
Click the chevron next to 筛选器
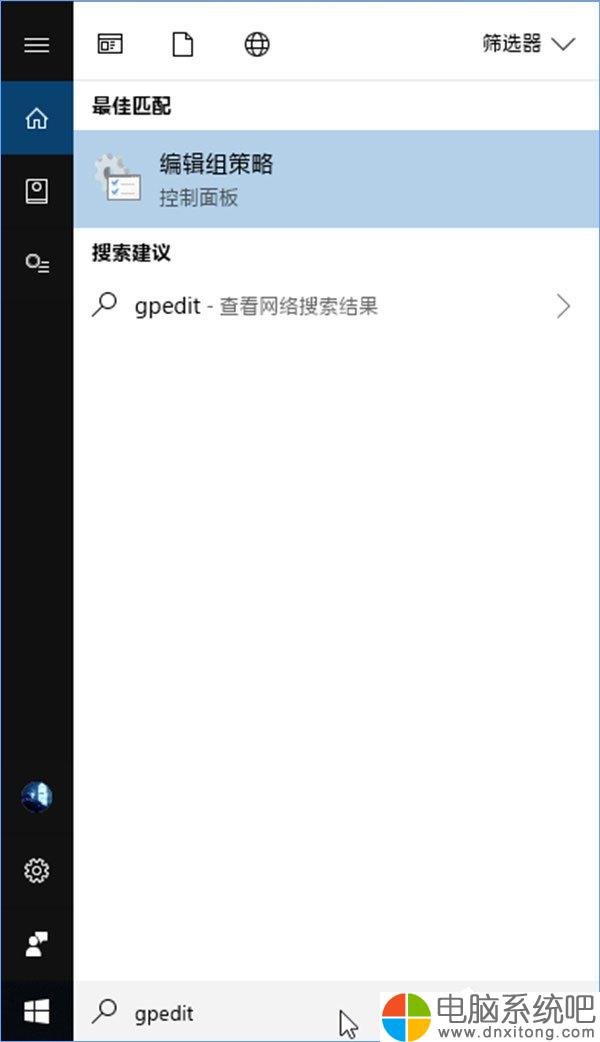[563, 45]
